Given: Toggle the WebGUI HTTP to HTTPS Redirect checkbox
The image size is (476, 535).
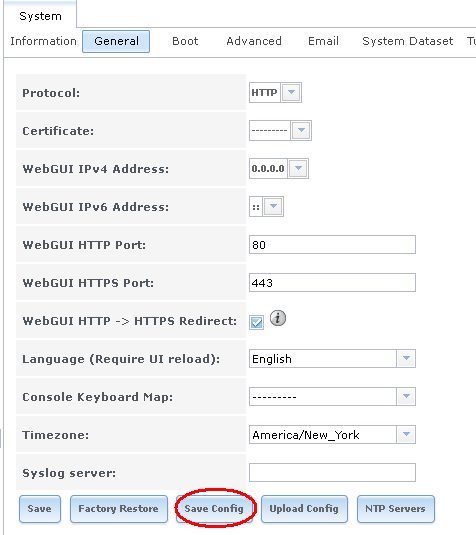Looking at the screenshot, I should [256, 322].
